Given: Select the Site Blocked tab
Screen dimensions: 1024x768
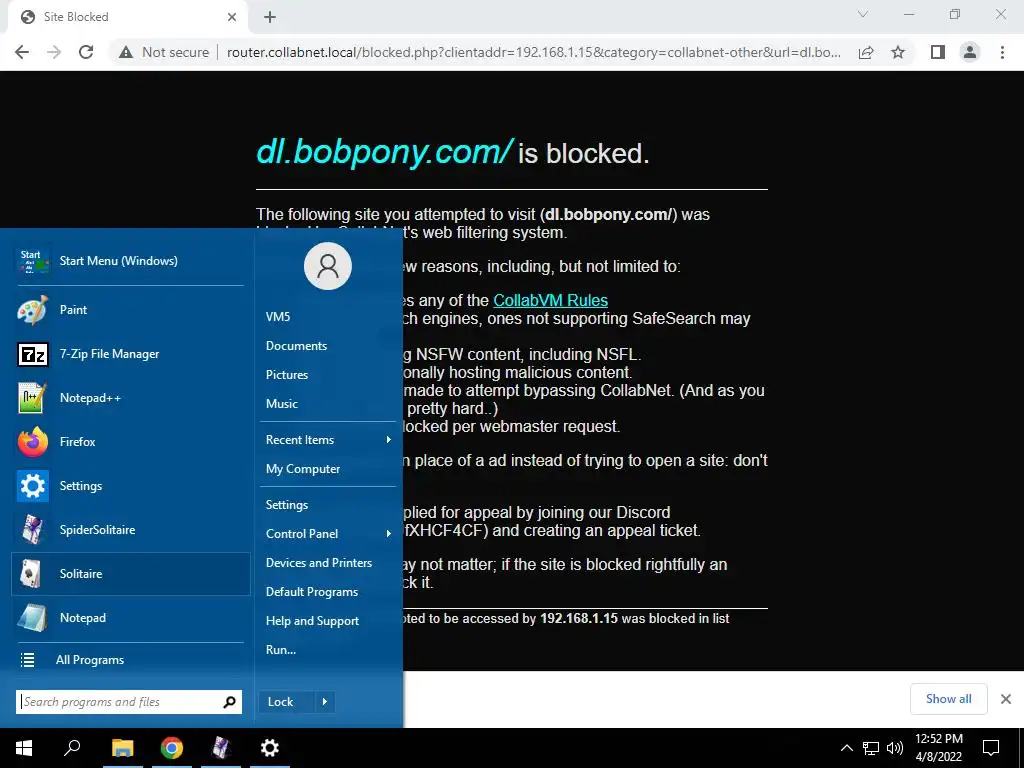Looking at the screenshot, I should pyautogui.click(x=127, y=17).
